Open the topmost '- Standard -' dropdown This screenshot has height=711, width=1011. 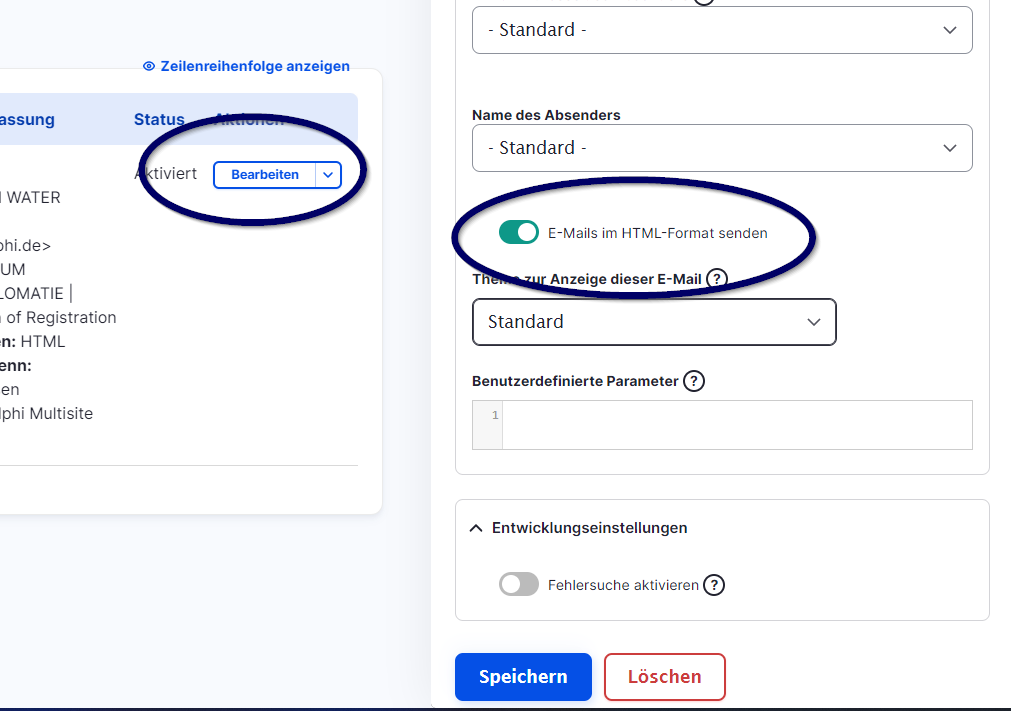point(721,30)
